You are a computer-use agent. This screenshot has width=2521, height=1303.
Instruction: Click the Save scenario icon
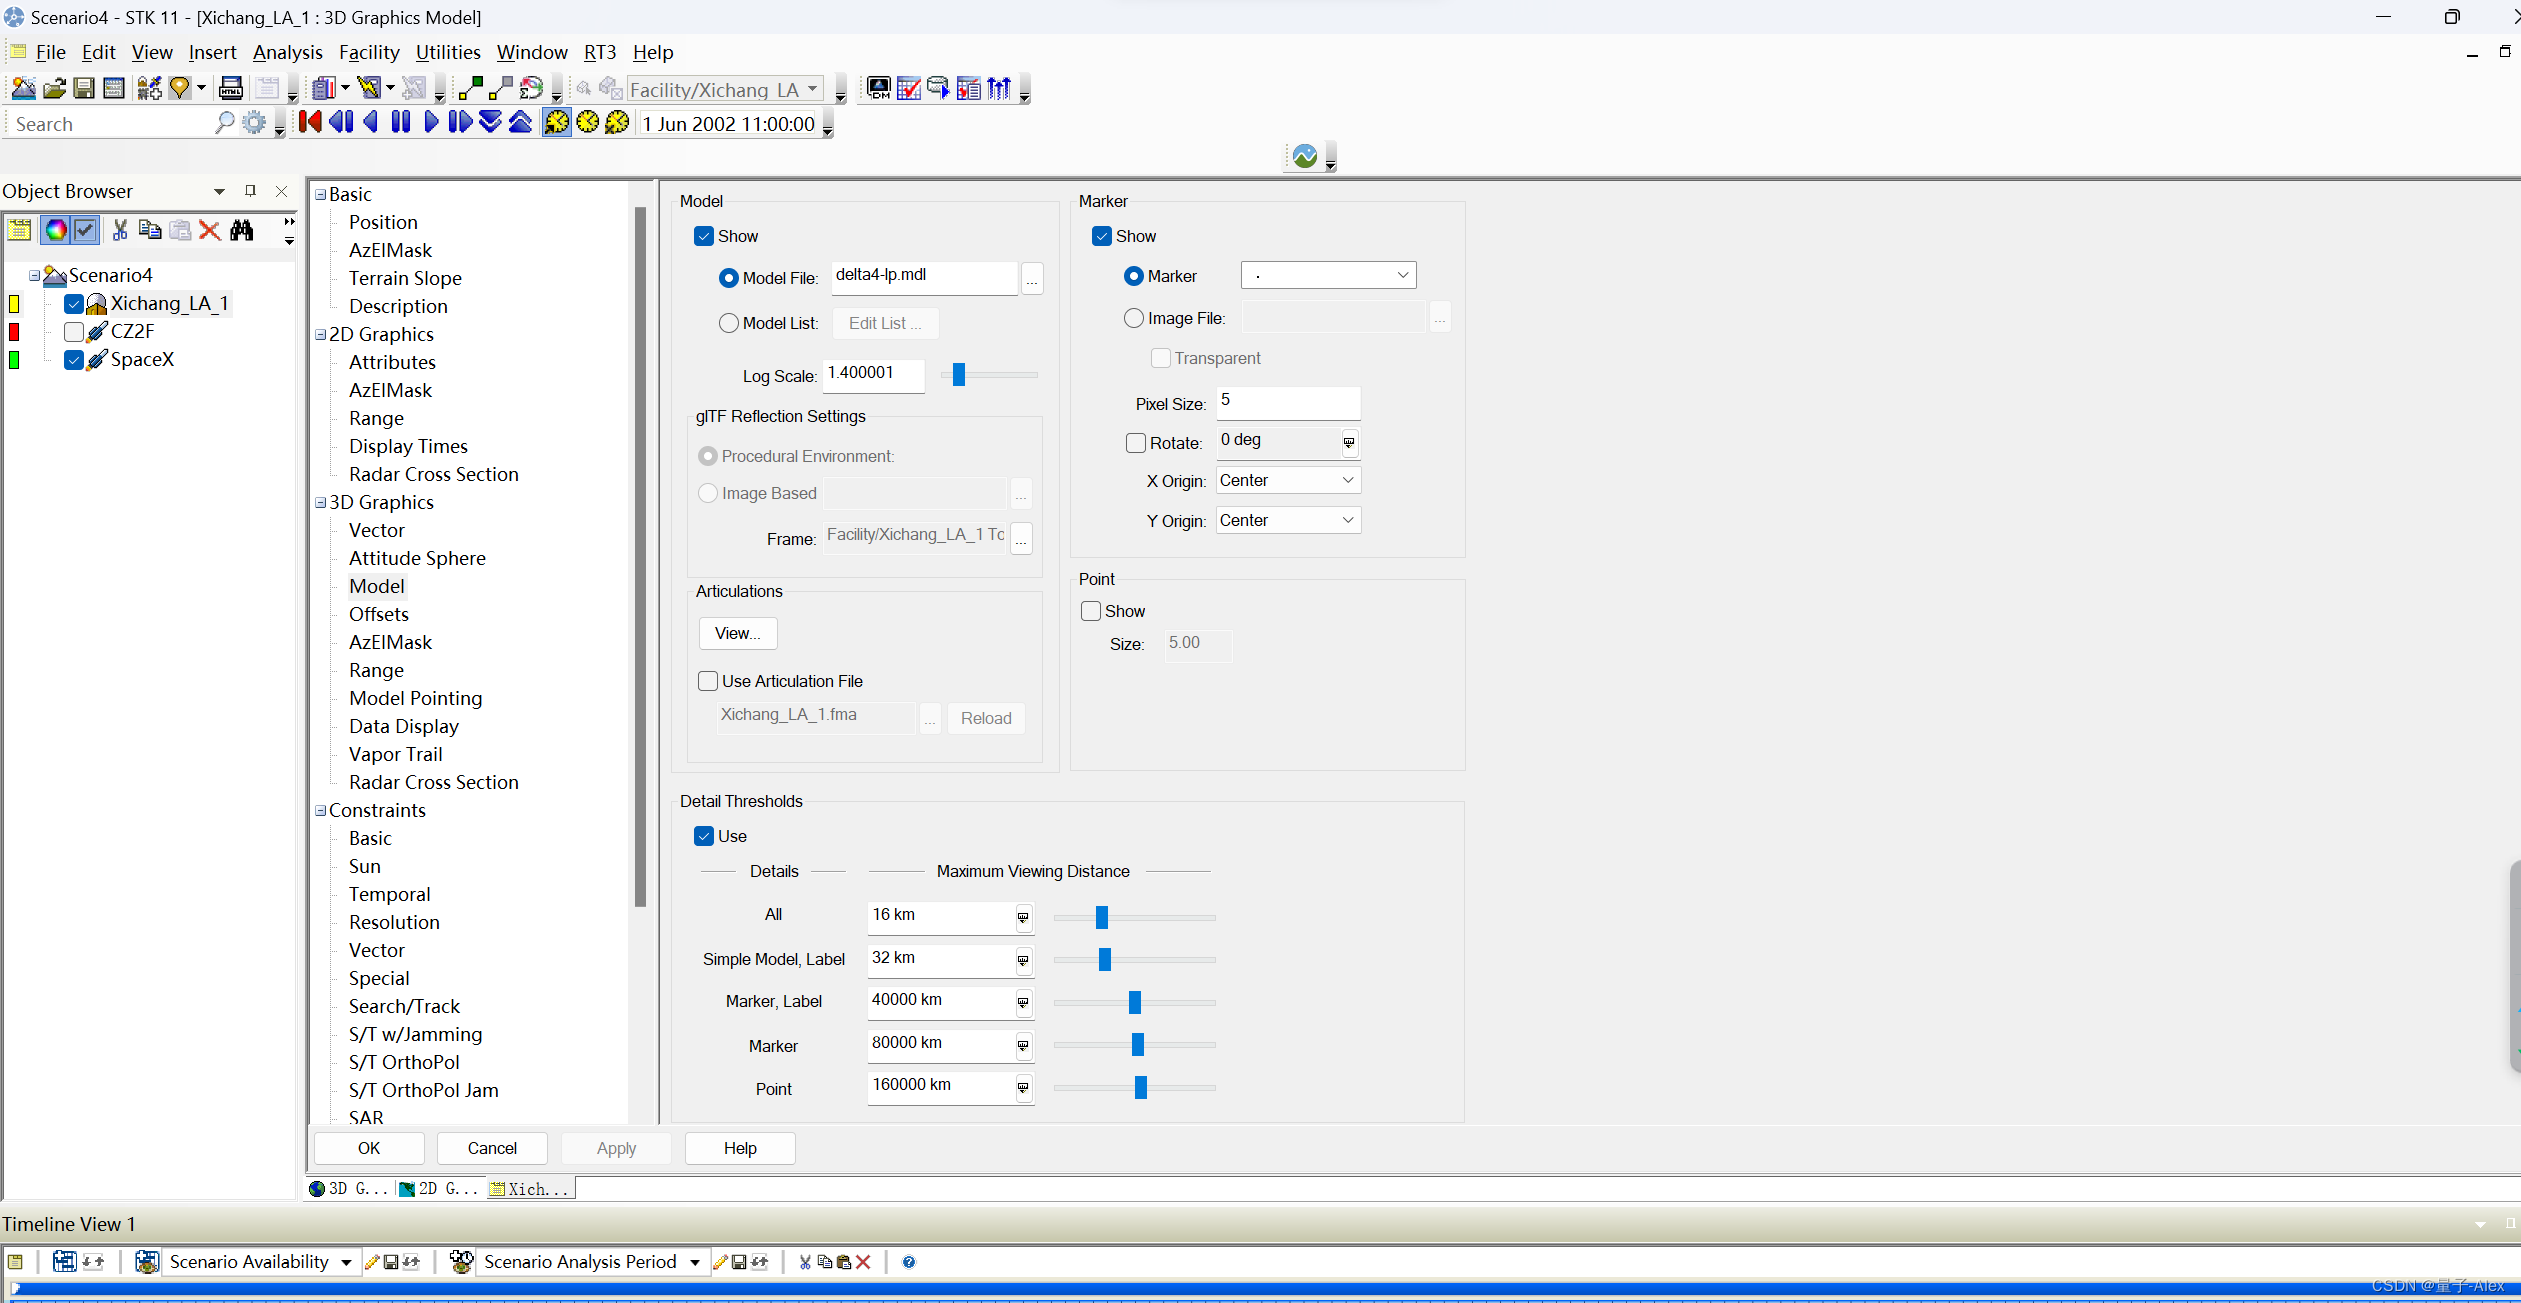85,89
